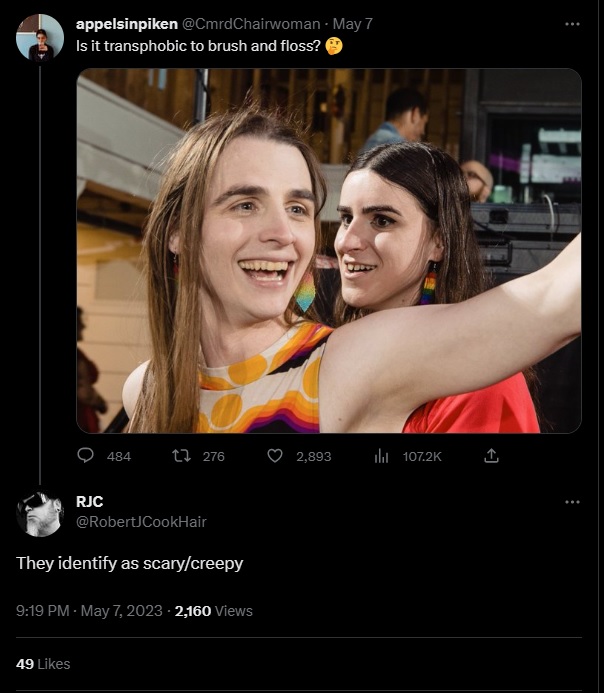Image resolution: width=604 pixels, height=693 pixels.
Task: Open the views analytics bar chart icon
Action: point(381,456)
